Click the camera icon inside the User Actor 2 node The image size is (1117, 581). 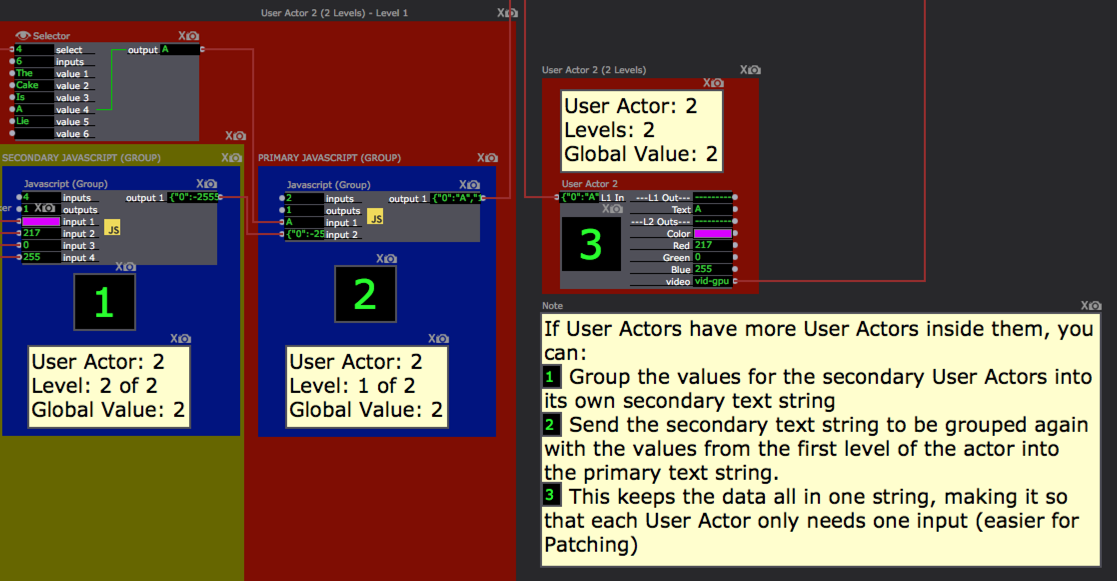point(614,210)
